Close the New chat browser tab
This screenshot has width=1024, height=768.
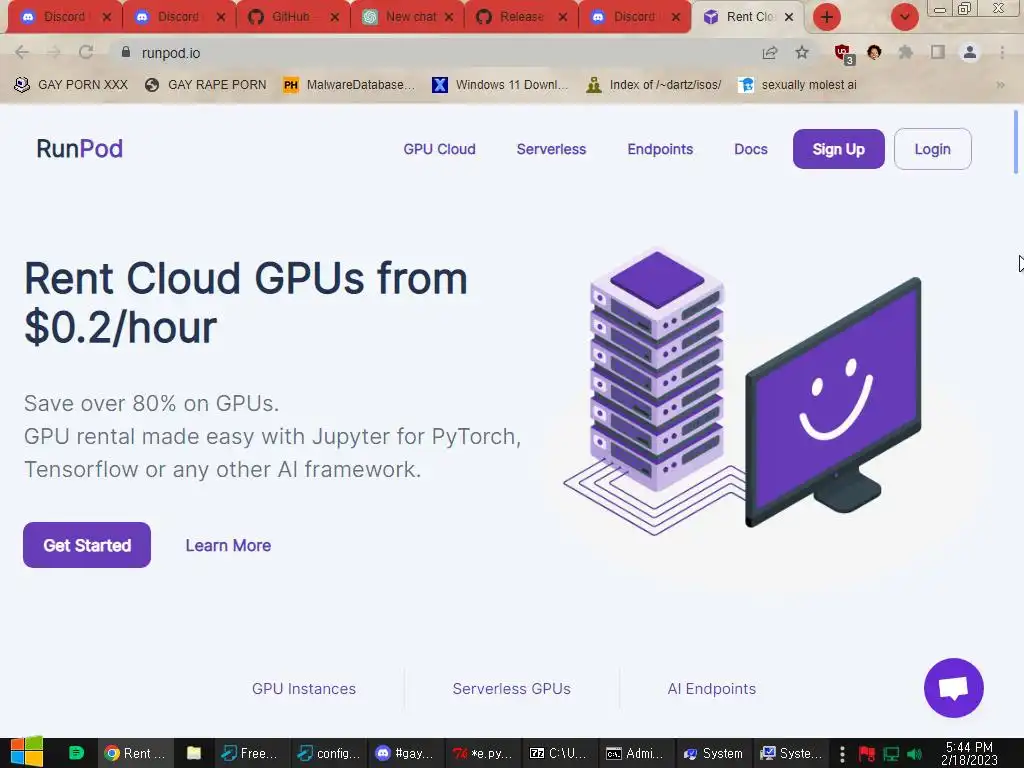(449, 17)
